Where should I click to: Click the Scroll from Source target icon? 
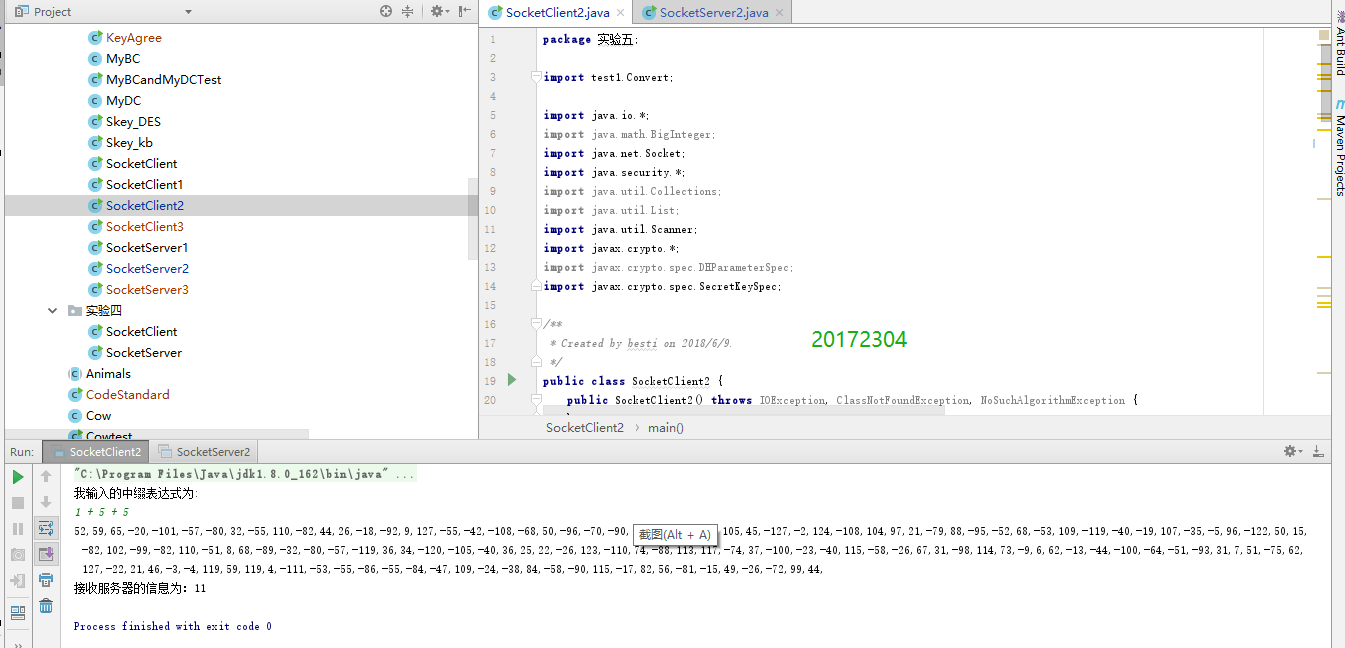pyautogui.click(x=386, y=11)
